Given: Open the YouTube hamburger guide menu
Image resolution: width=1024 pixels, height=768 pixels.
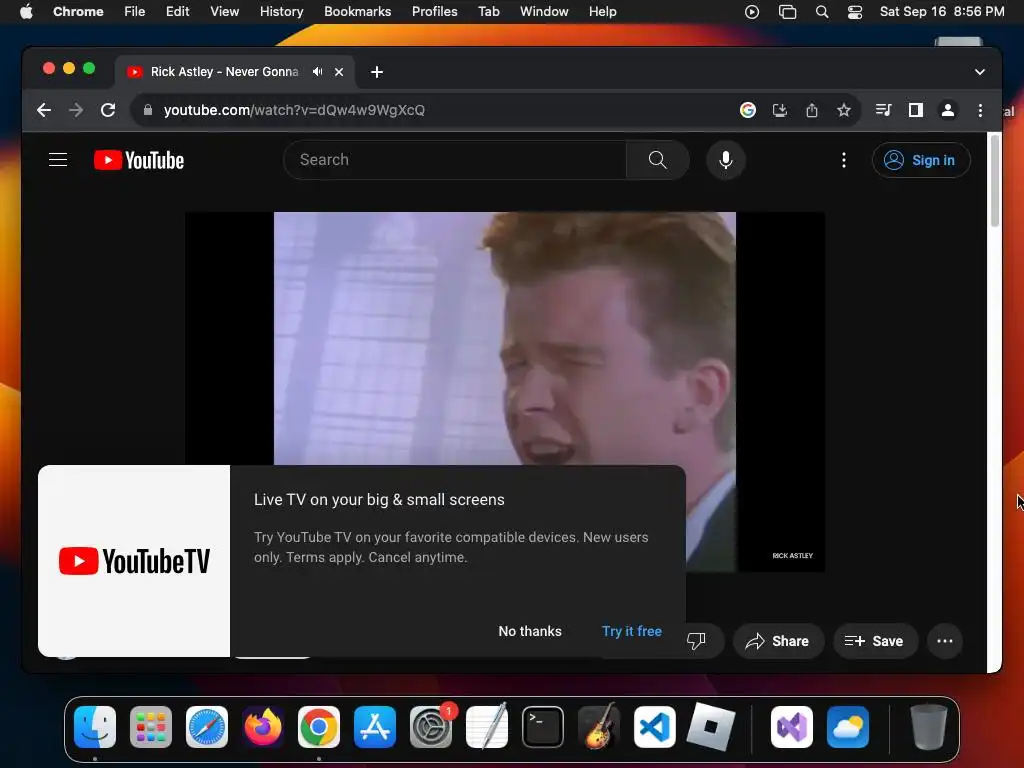Looking at the screenshot, I should point(58,160).
